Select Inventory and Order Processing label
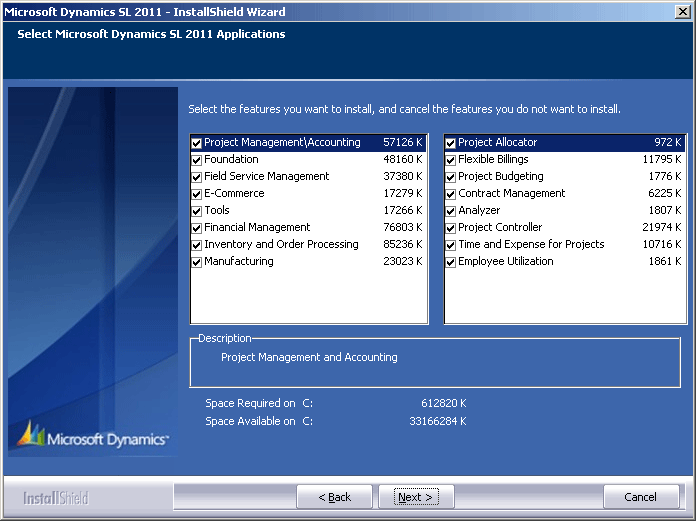Image resolution: width=696 pixels, height=521 pixels. pyautogui.click(x=281, y=244)
